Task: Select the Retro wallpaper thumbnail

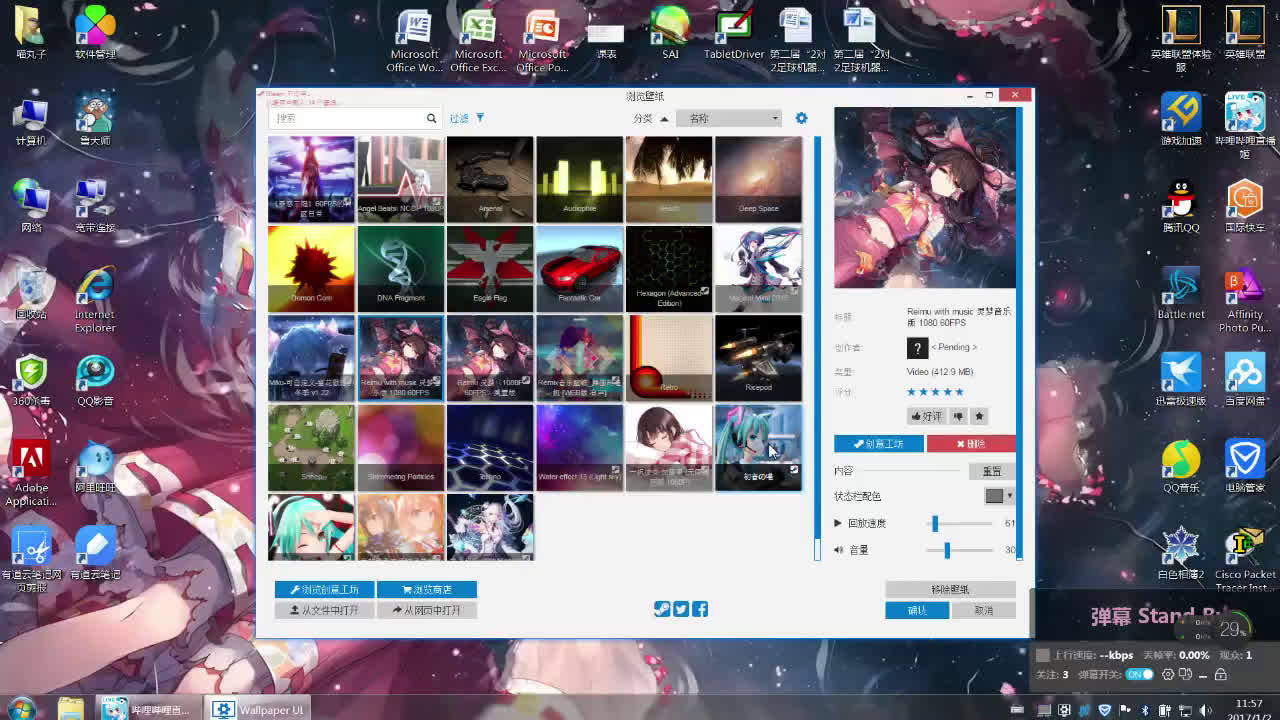Action: tap(669, 358)
